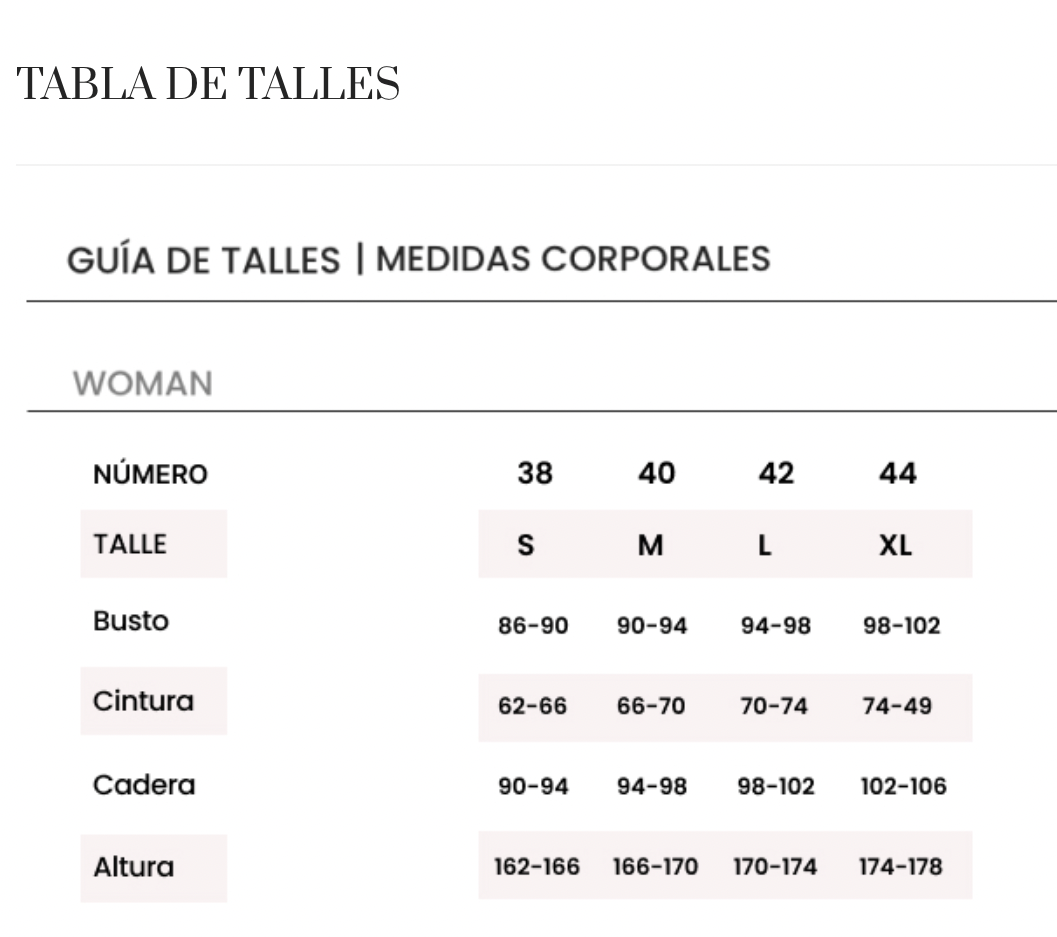Viewport: 1057px width, 937px height.
Task: Select the 162-166 Altura measurement
Action: coord(537,867)
